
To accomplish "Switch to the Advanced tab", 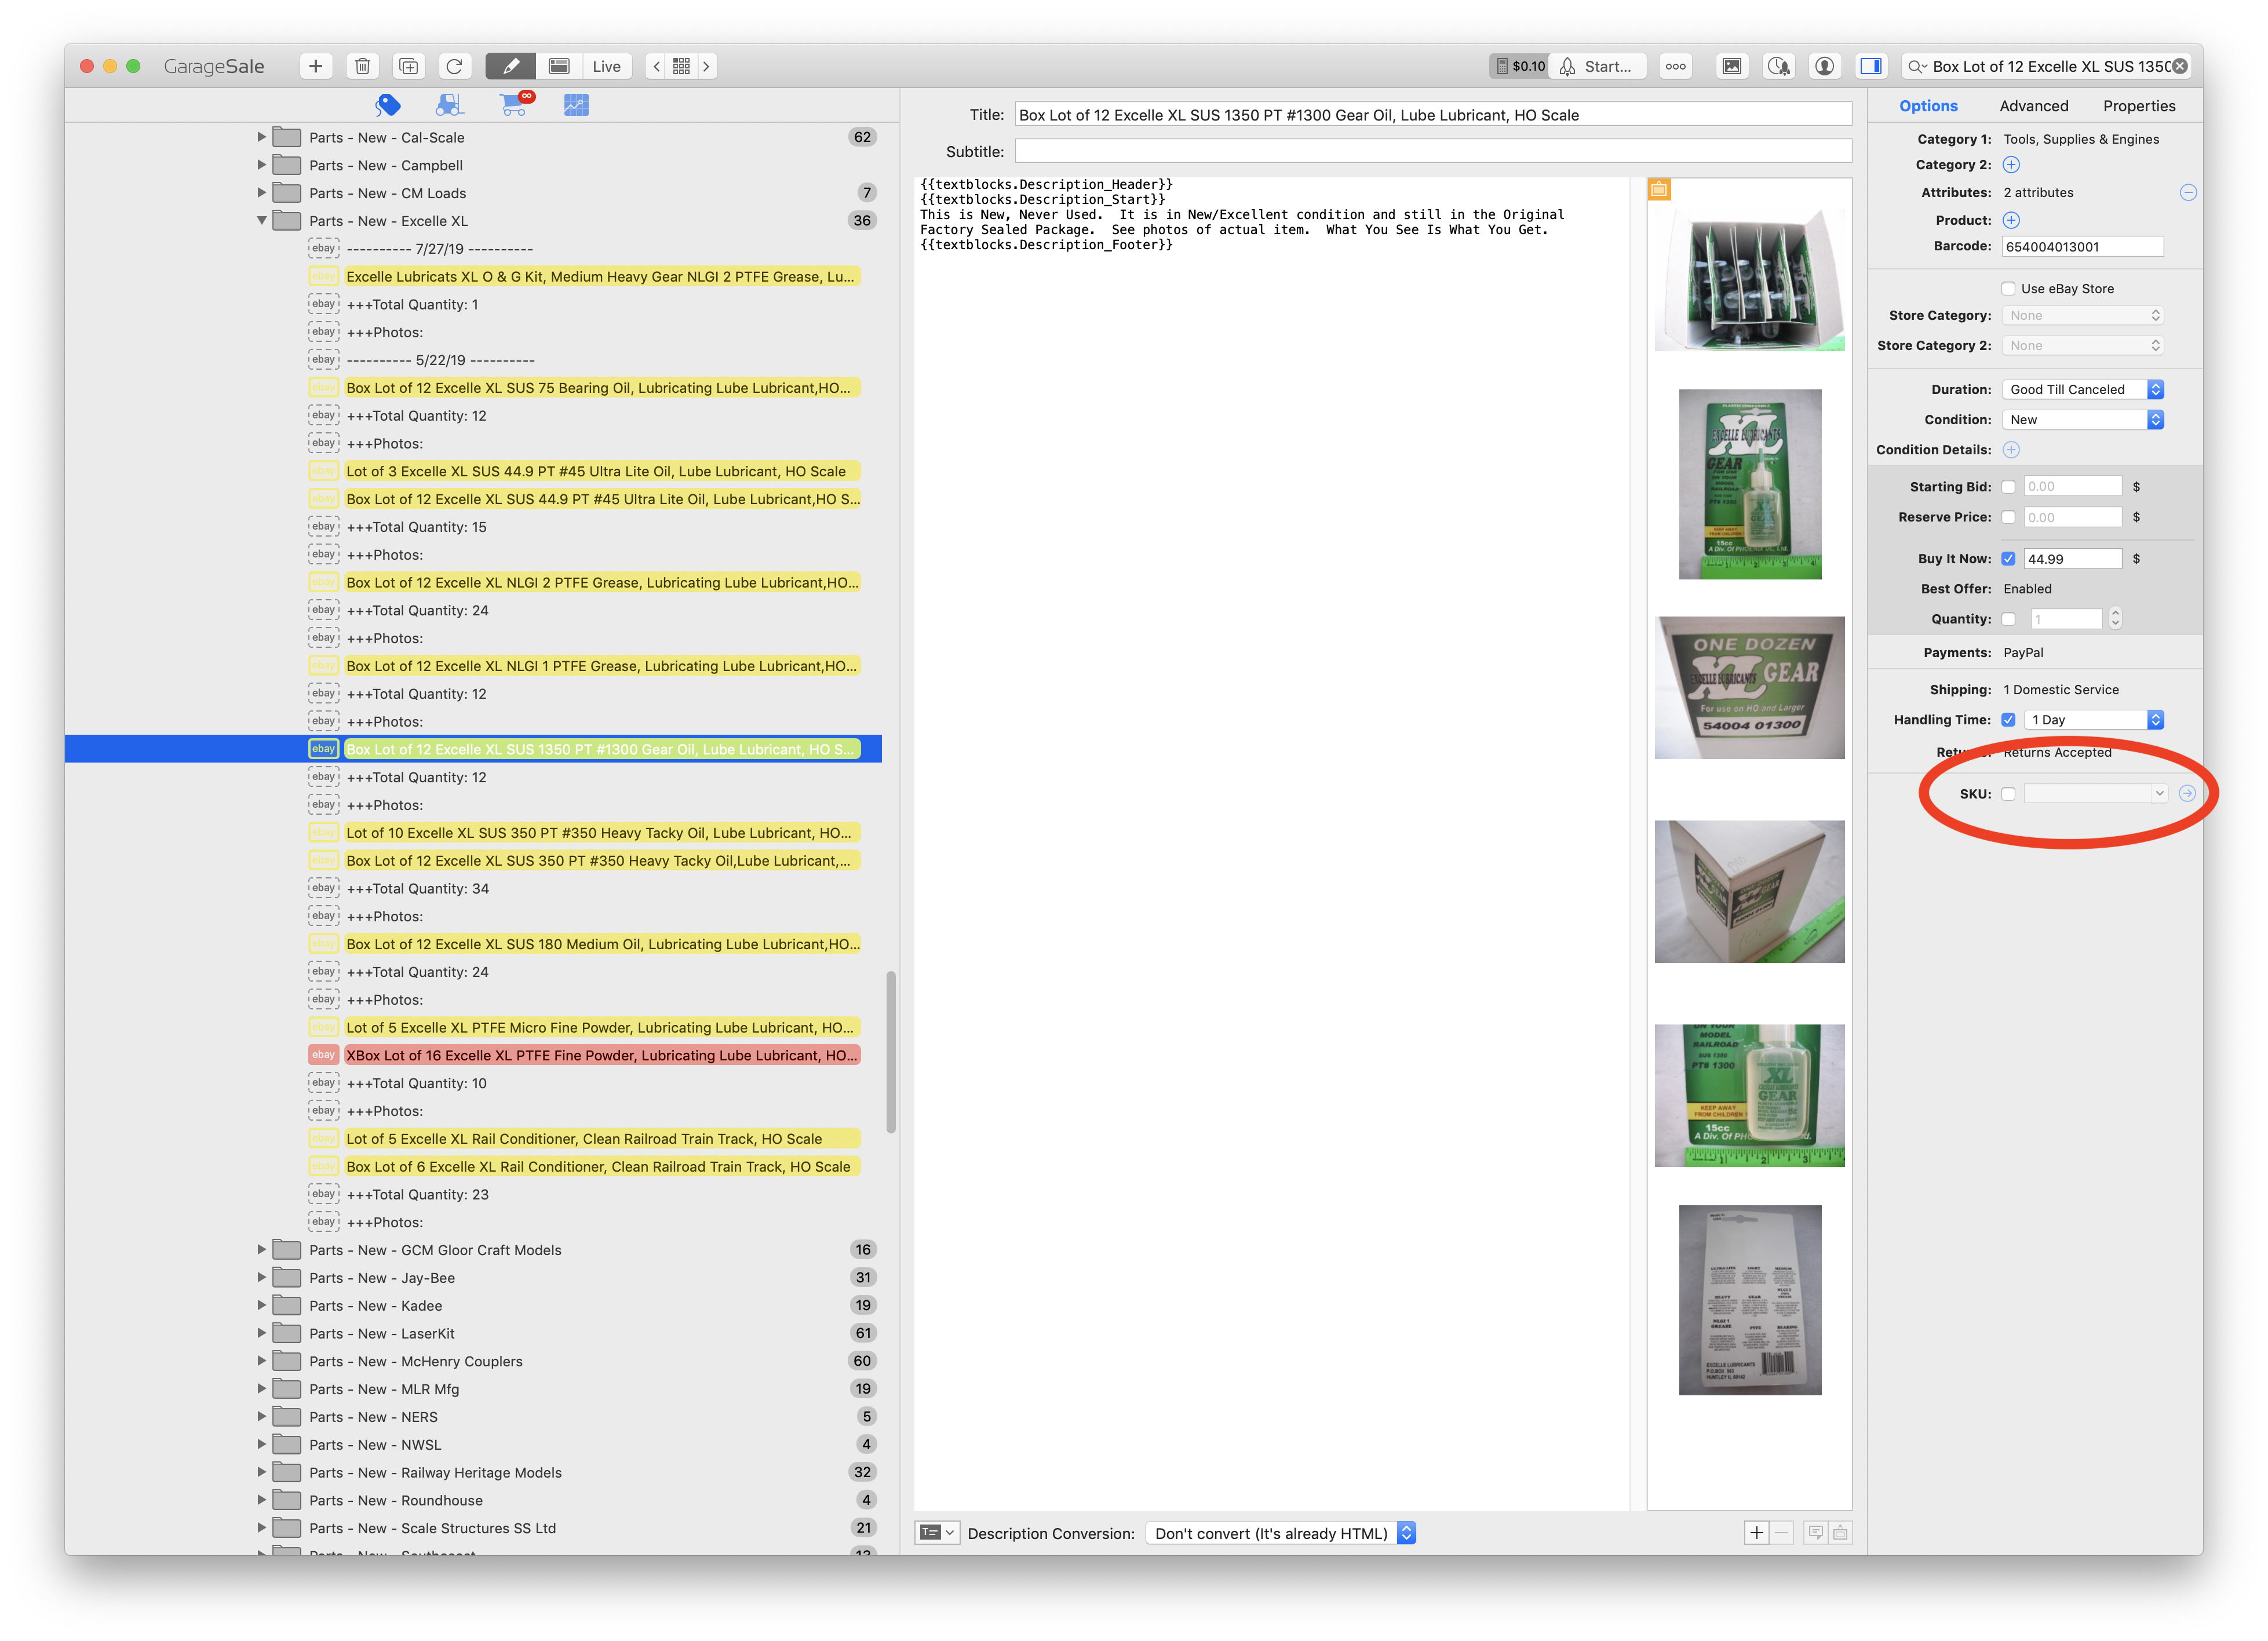I will [2033, 106].
